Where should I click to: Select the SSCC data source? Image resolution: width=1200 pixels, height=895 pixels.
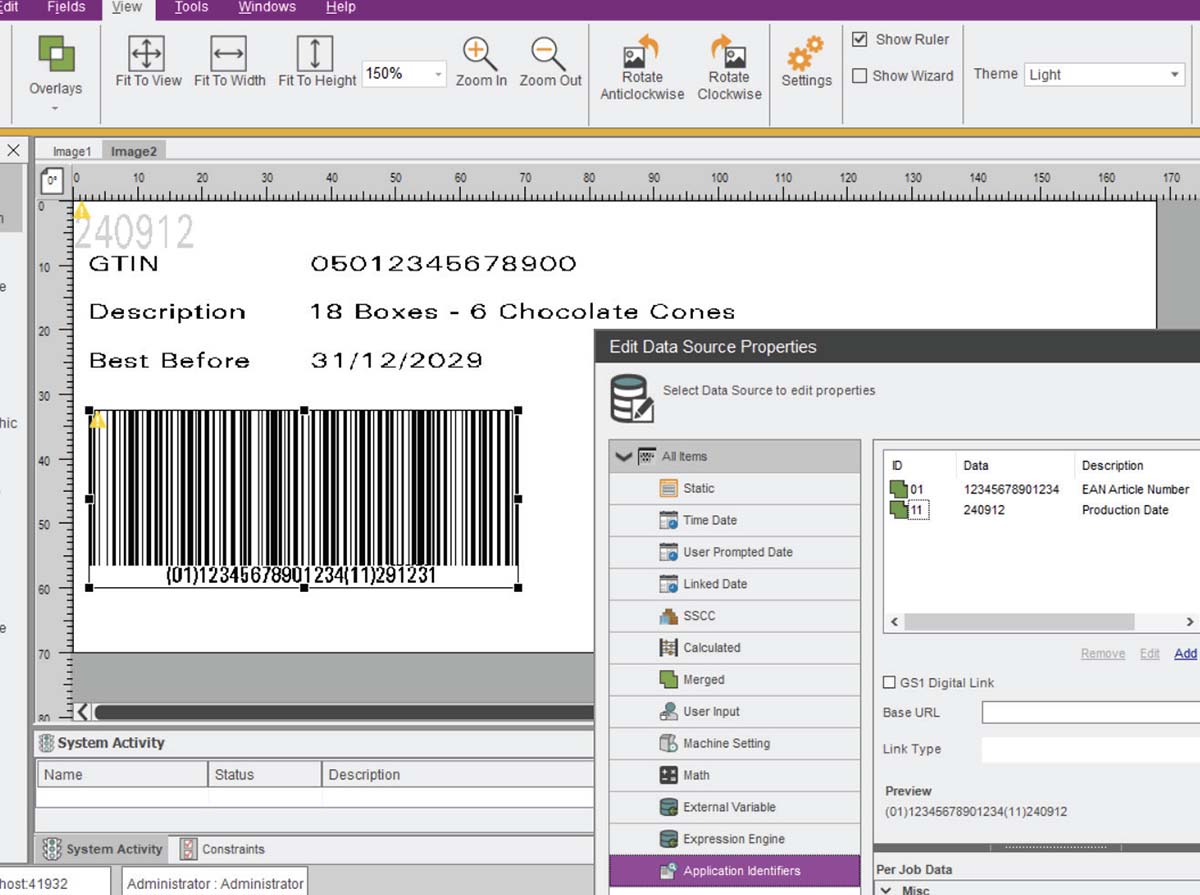pos(735,616)
